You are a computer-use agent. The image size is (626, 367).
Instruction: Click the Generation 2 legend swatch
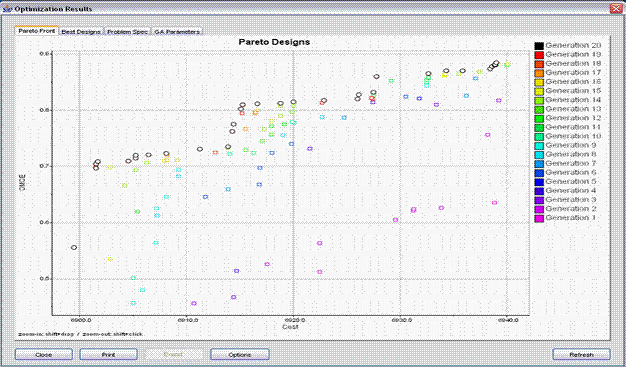tap(539, 209)
